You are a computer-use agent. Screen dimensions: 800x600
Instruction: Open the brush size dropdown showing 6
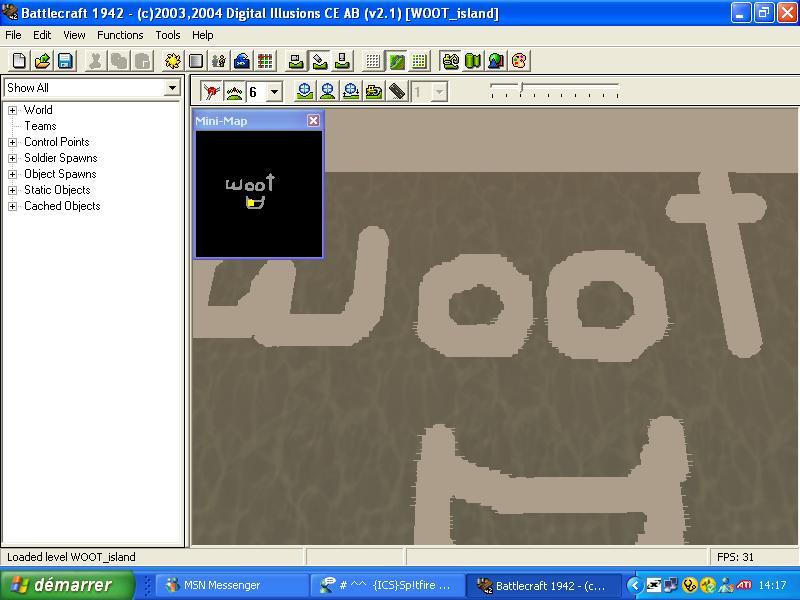274,92
